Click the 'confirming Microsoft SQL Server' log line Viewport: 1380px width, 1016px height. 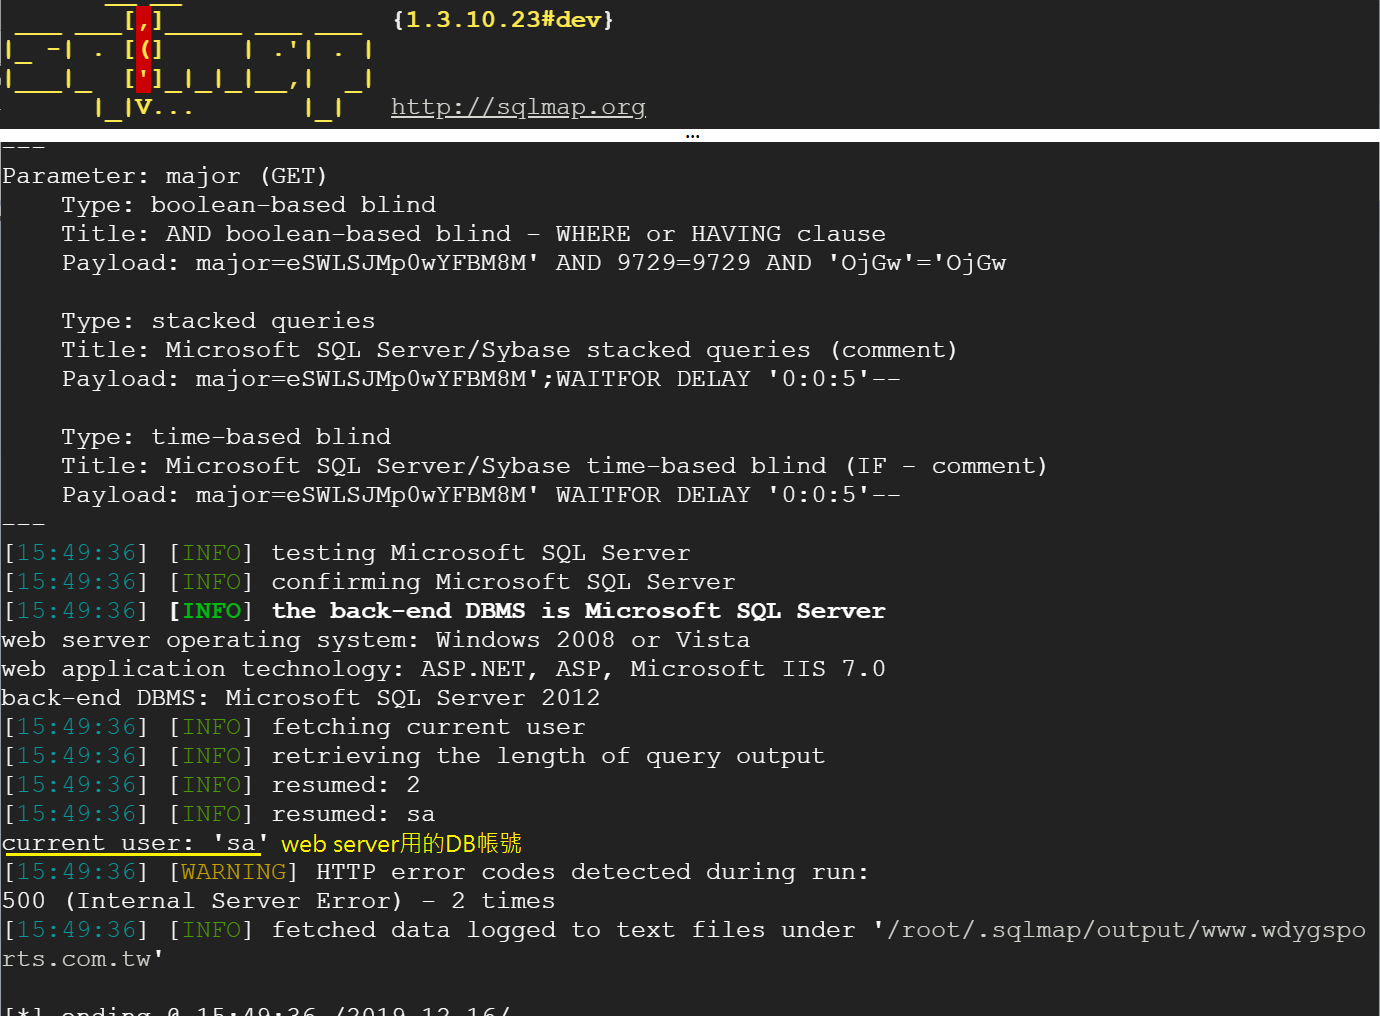tap(369, 582)
